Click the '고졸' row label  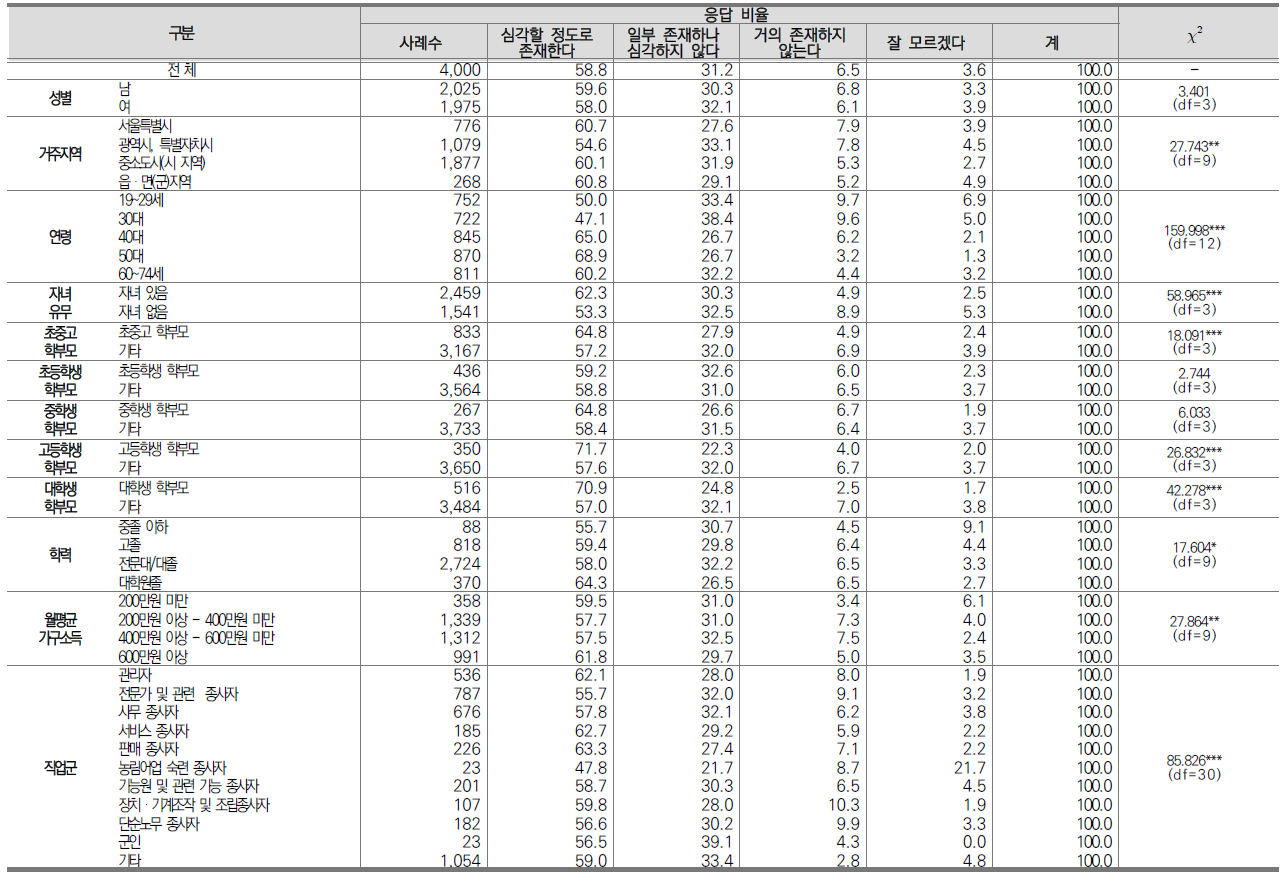[131, 545]
